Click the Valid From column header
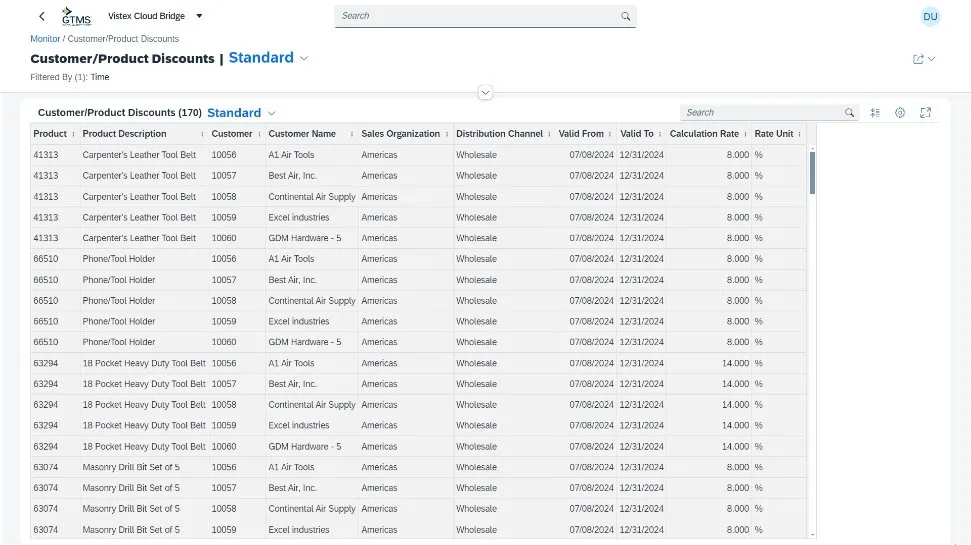971x545 pixels. (581, 134)
